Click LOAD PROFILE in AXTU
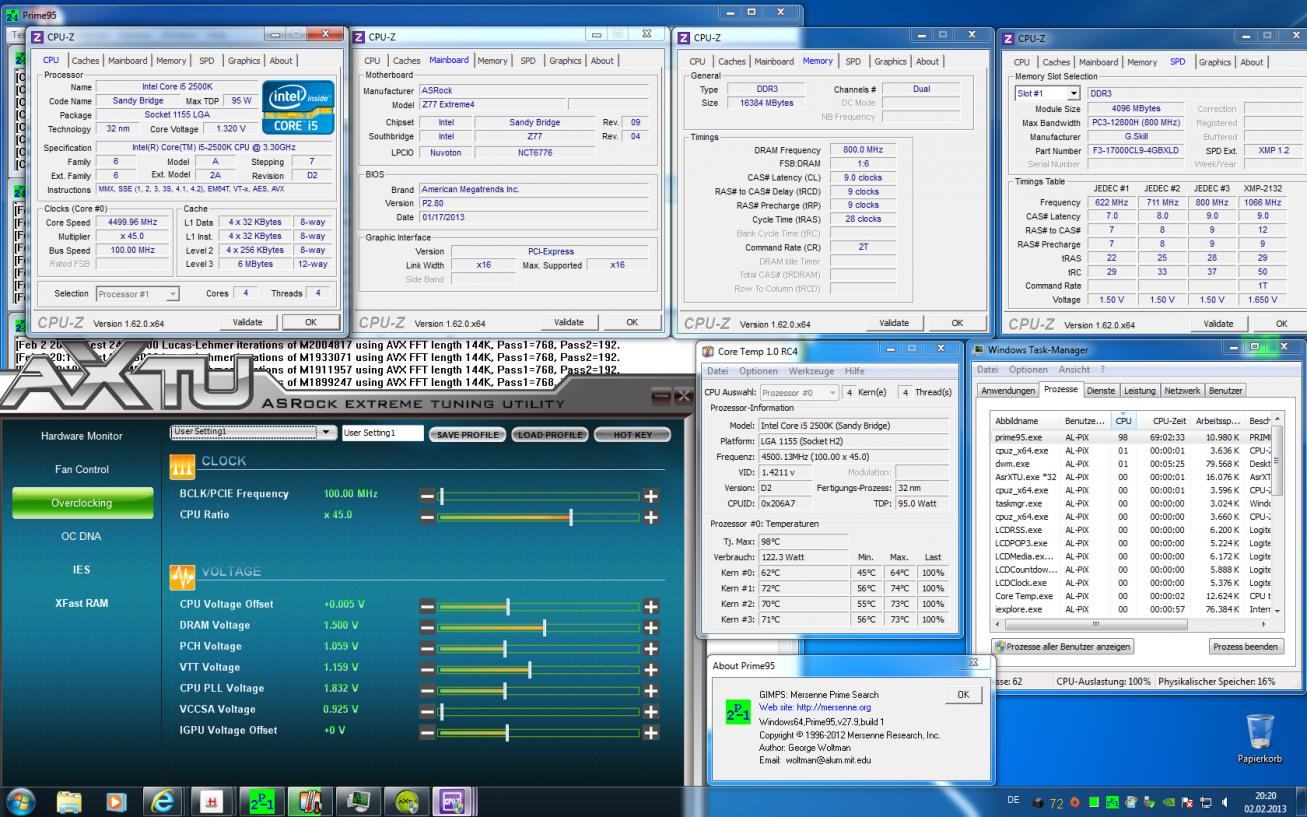 (x=549, y=435)
